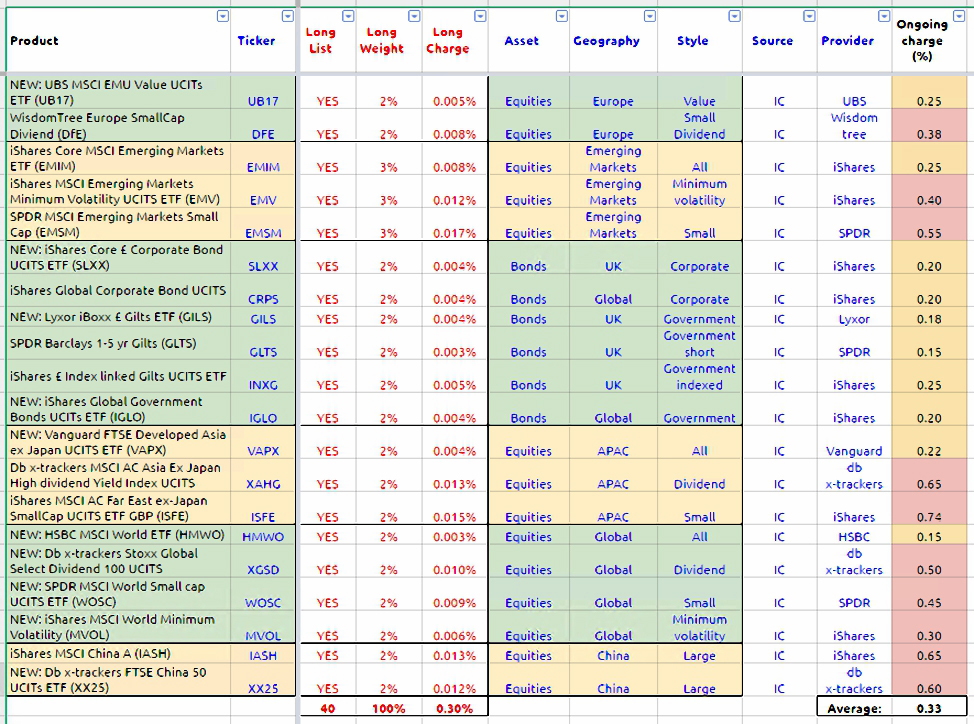Select the IGLO ticker cell
974x724 pixels.
click(263, 409)
